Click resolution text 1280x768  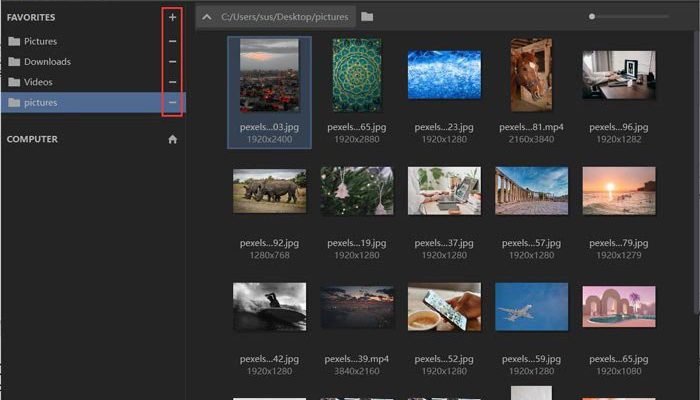(269, 255)
